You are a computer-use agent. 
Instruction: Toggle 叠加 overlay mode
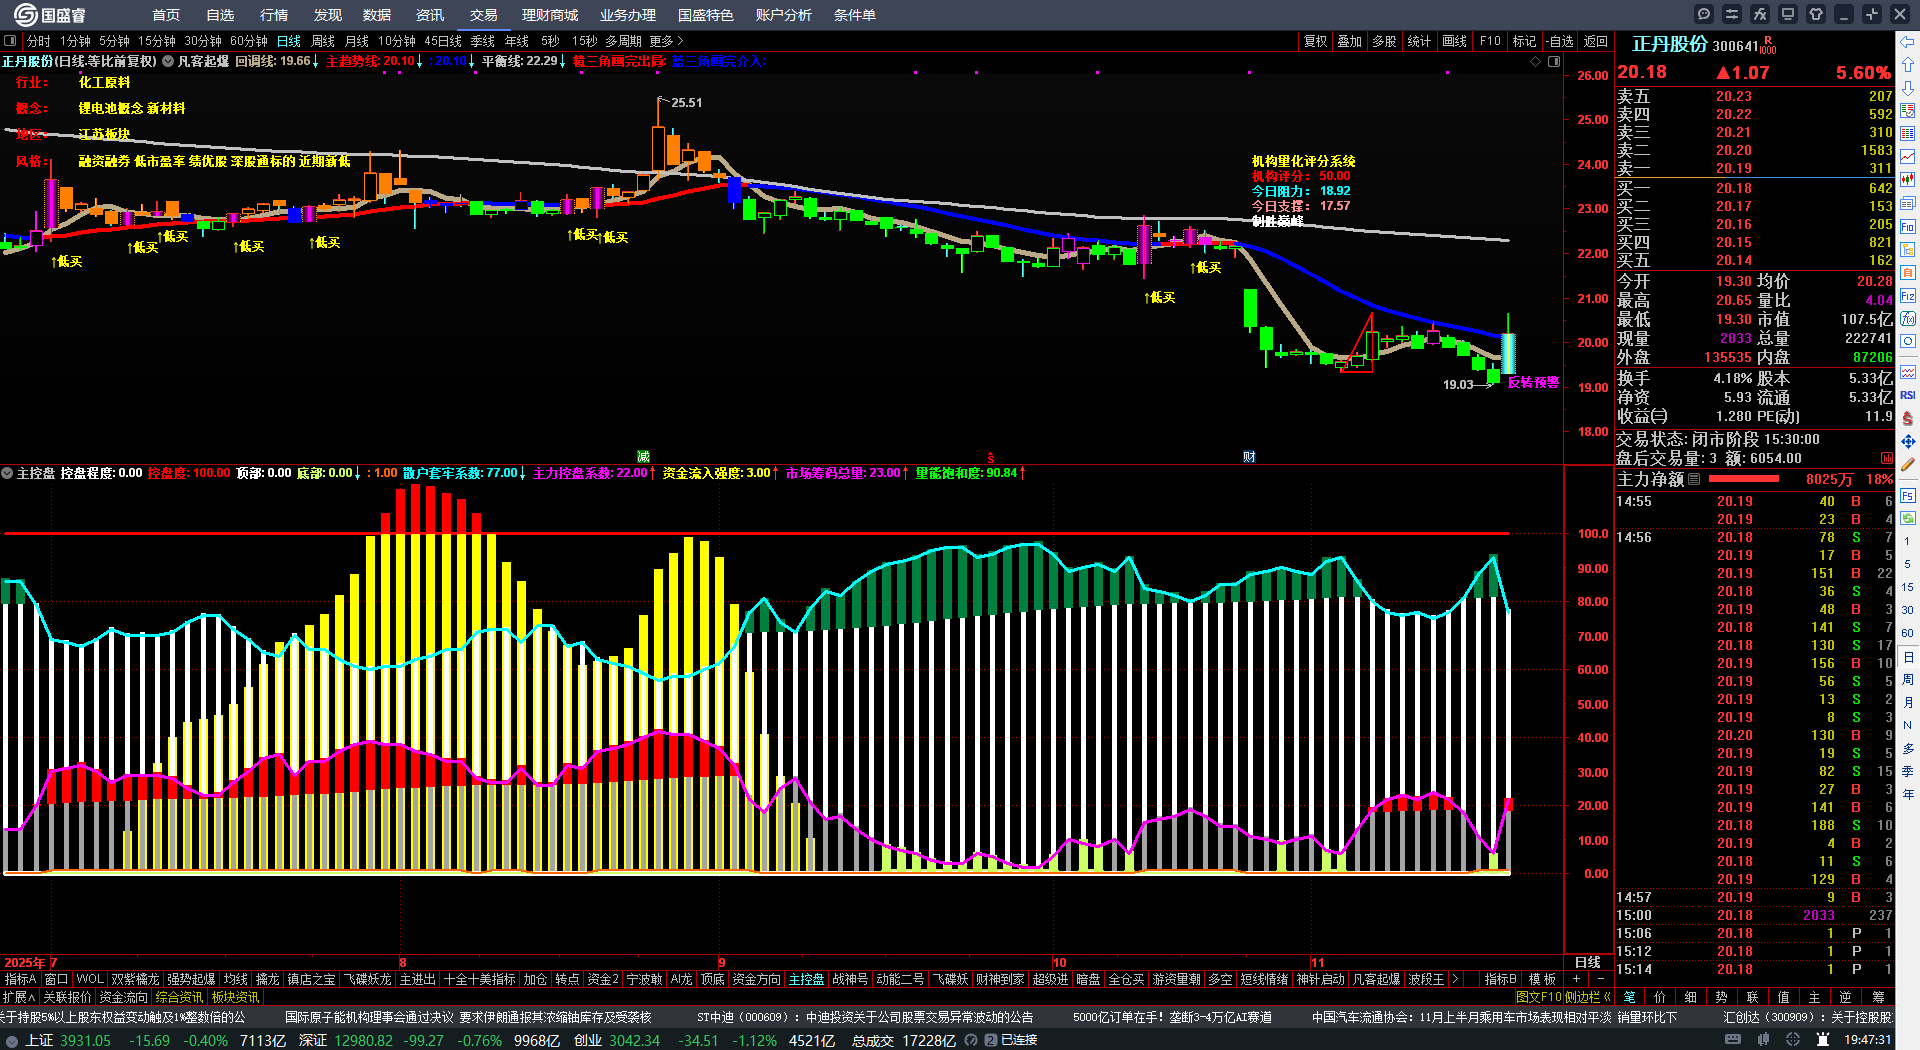click(1350, 41)
